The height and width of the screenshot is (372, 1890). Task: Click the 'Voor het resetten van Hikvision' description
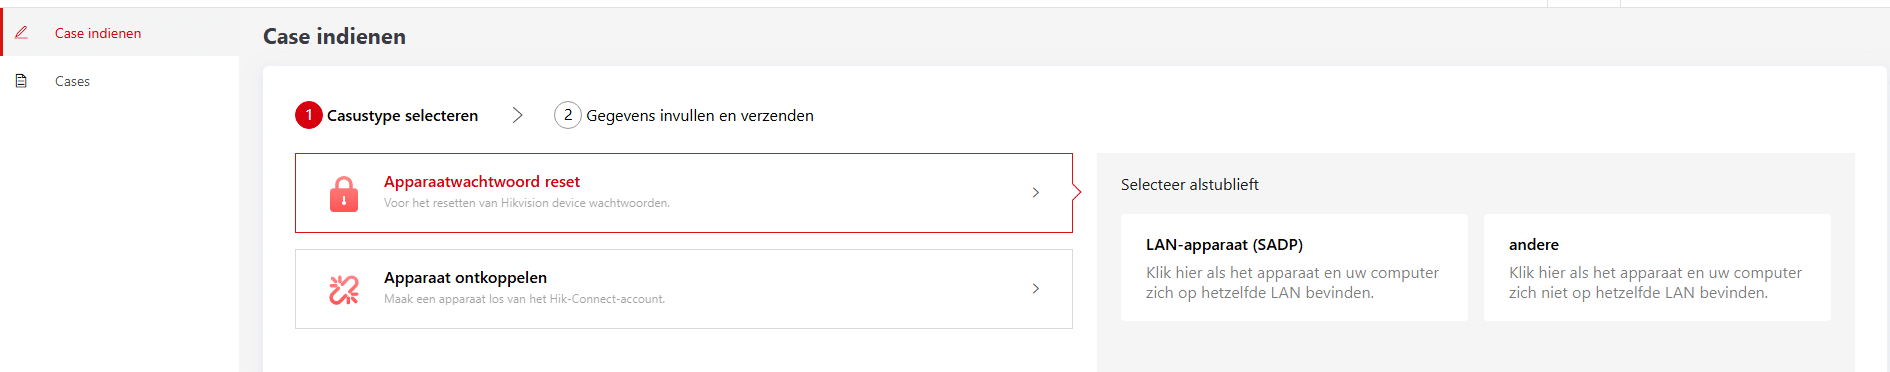click(x=527, y=203)
